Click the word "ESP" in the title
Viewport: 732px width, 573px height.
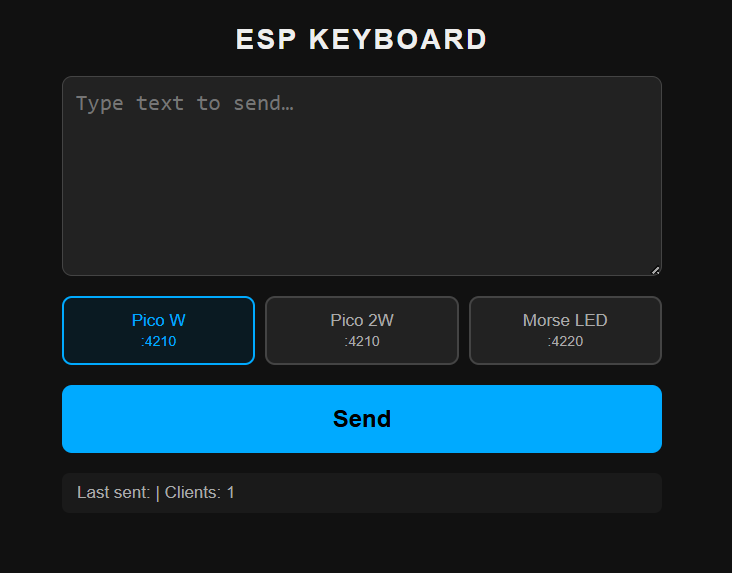[265, 40]
